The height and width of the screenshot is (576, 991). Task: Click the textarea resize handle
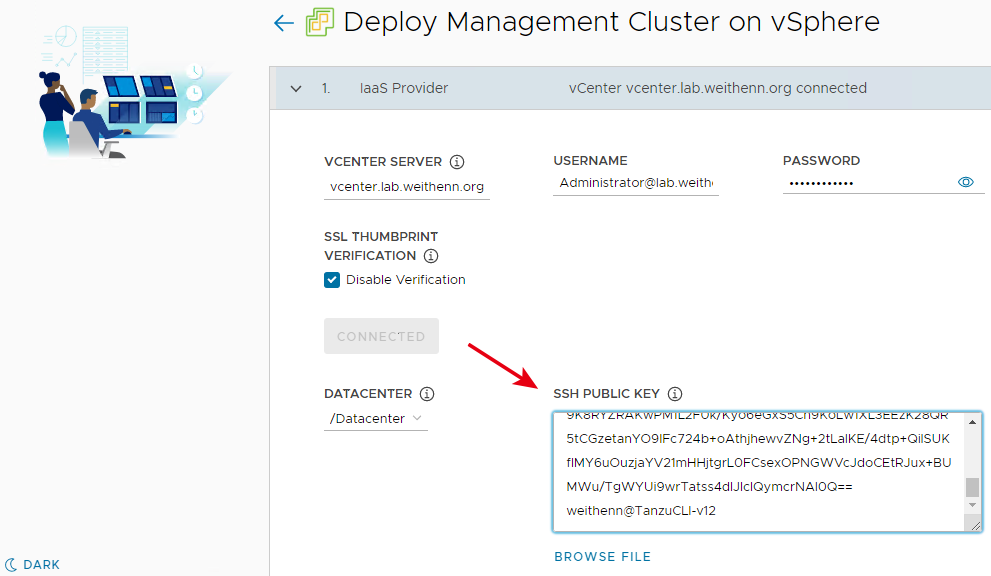(975, 525)
